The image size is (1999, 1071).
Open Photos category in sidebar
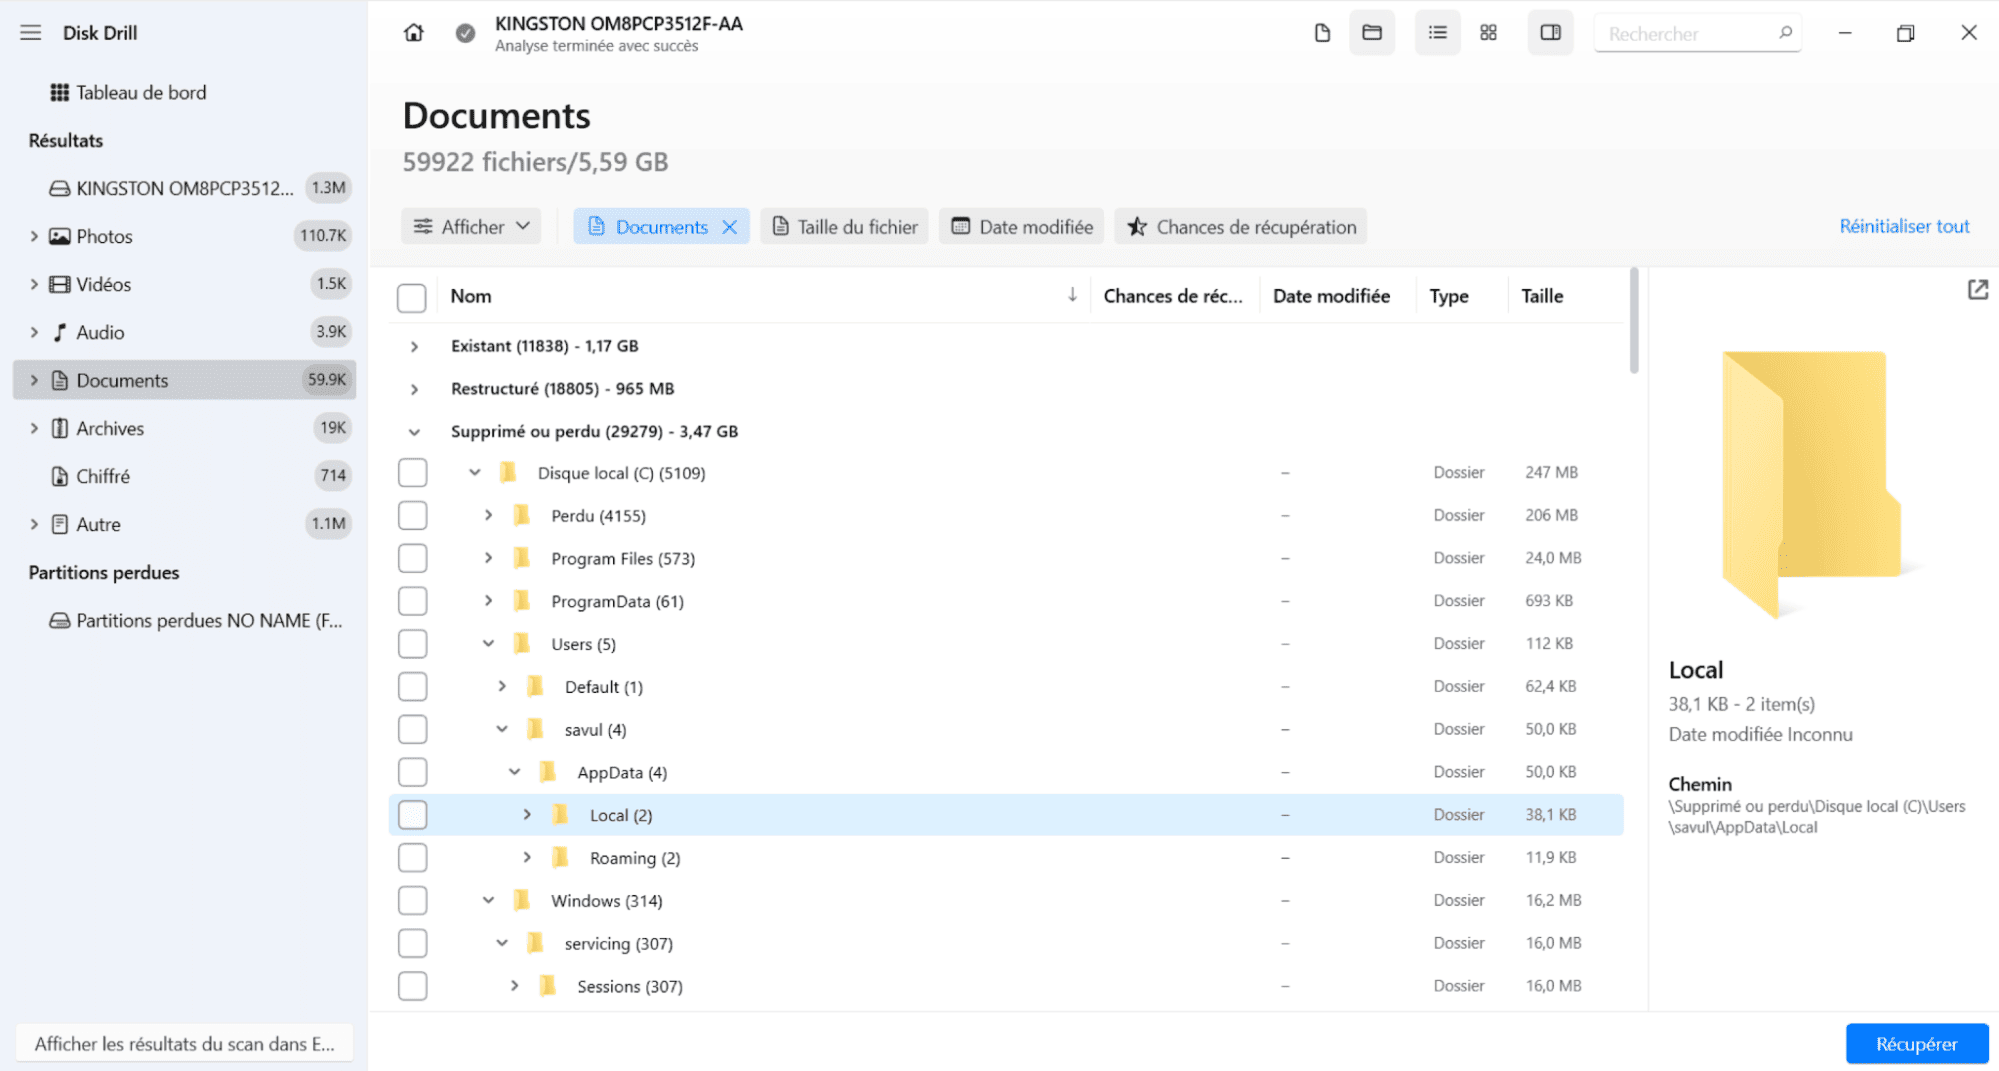tap(104, 236)
